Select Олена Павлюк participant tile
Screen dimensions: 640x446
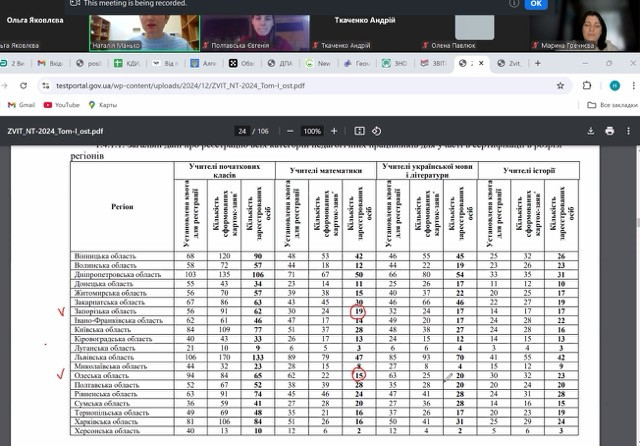pos(475,33)
